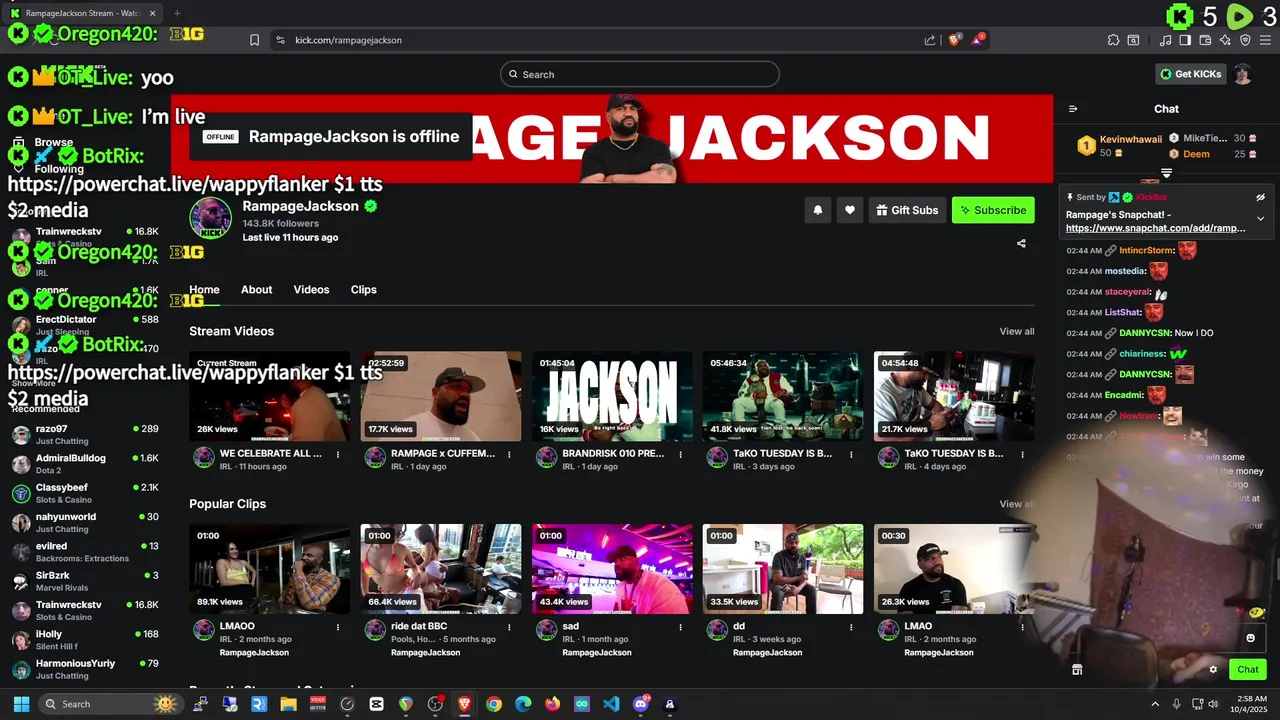Open options for BRANDRISK 010 video
Viewport: 1280px width, 720px height.
(x=680, y=454)
